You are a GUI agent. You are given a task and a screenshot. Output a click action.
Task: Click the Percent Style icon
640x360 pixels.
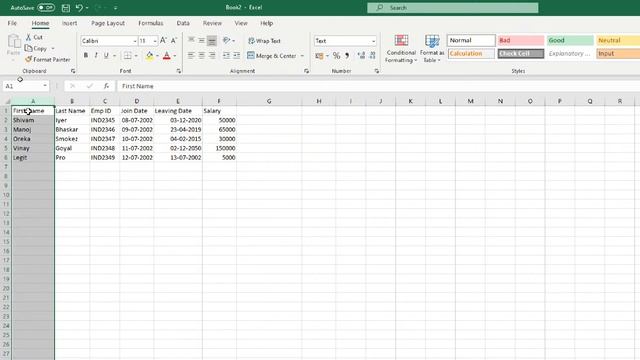pos(336,56)
